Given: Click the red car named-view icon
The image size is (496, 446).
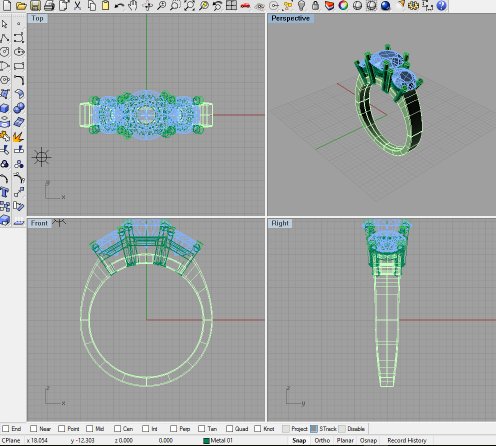Looking at the screenshot, I should 245,5.
